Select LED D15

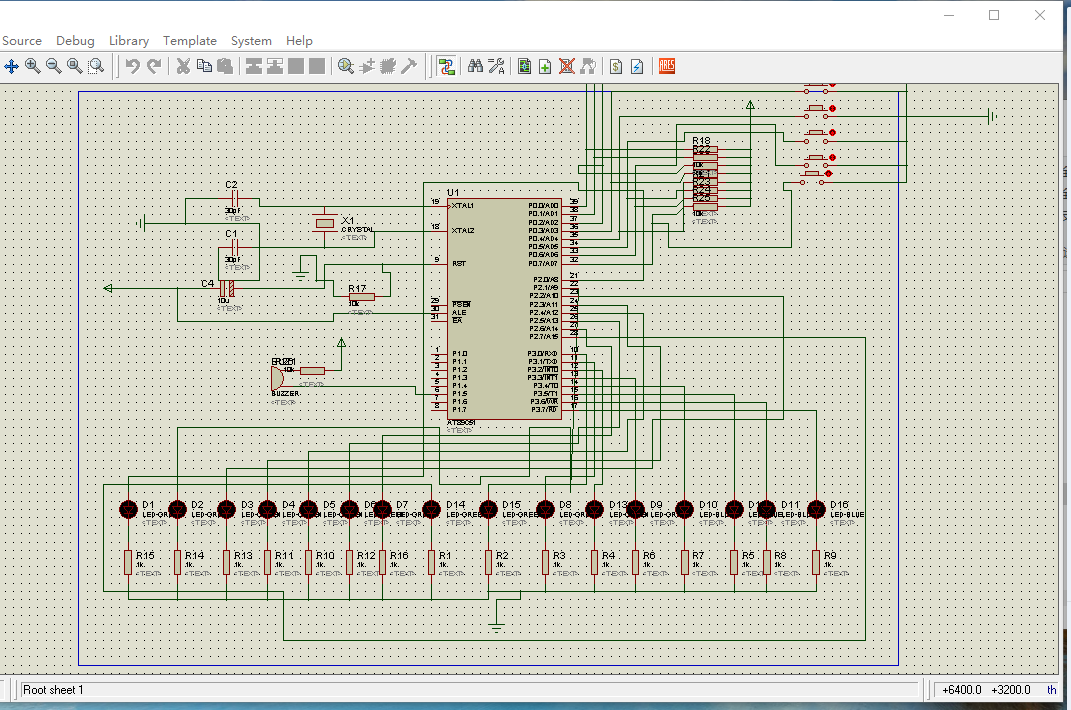[x=488, y=509]
